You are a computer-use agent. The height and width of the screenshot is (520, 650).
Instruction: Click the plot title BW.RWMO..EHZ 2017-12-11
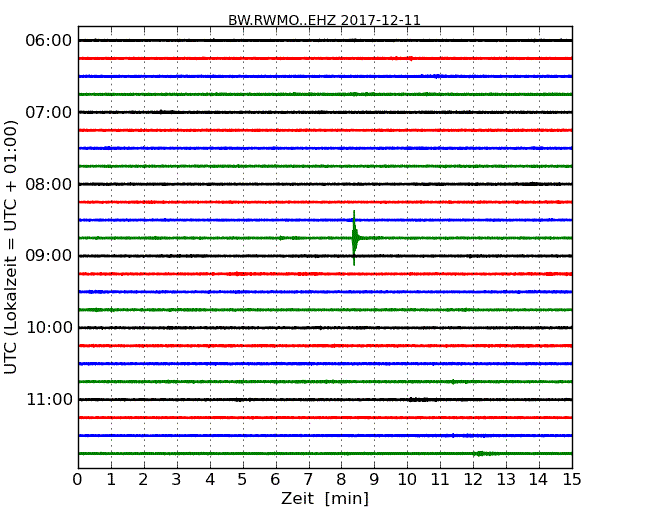click(325, 20)
